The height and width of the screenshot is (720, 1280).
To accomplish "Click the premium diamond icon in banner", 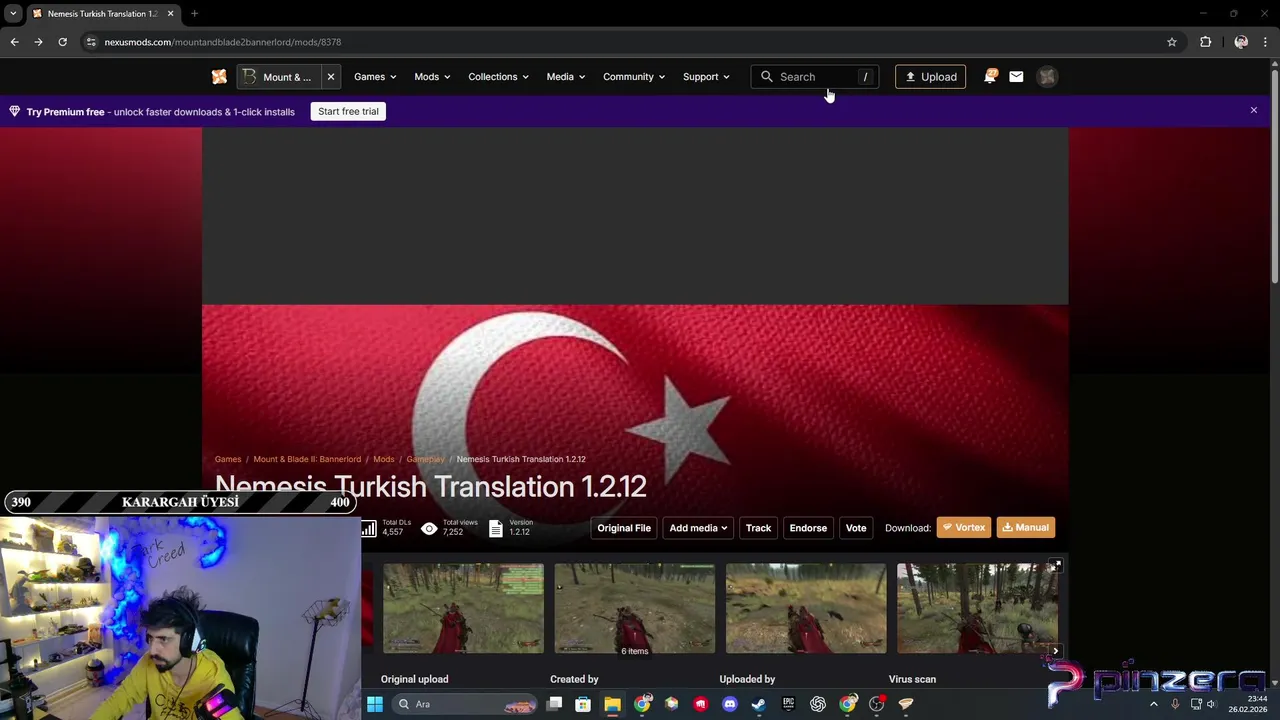I will [14, 111].
